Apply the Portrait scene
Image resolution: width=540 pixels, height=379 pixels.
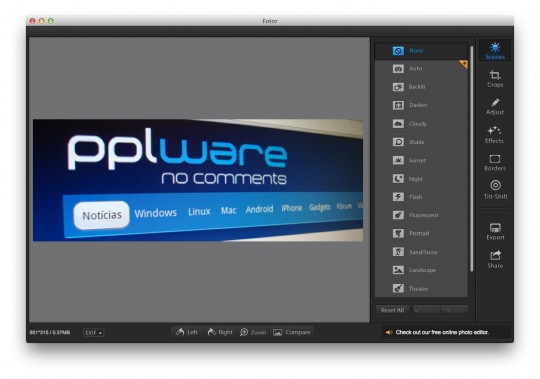point(421,233)
